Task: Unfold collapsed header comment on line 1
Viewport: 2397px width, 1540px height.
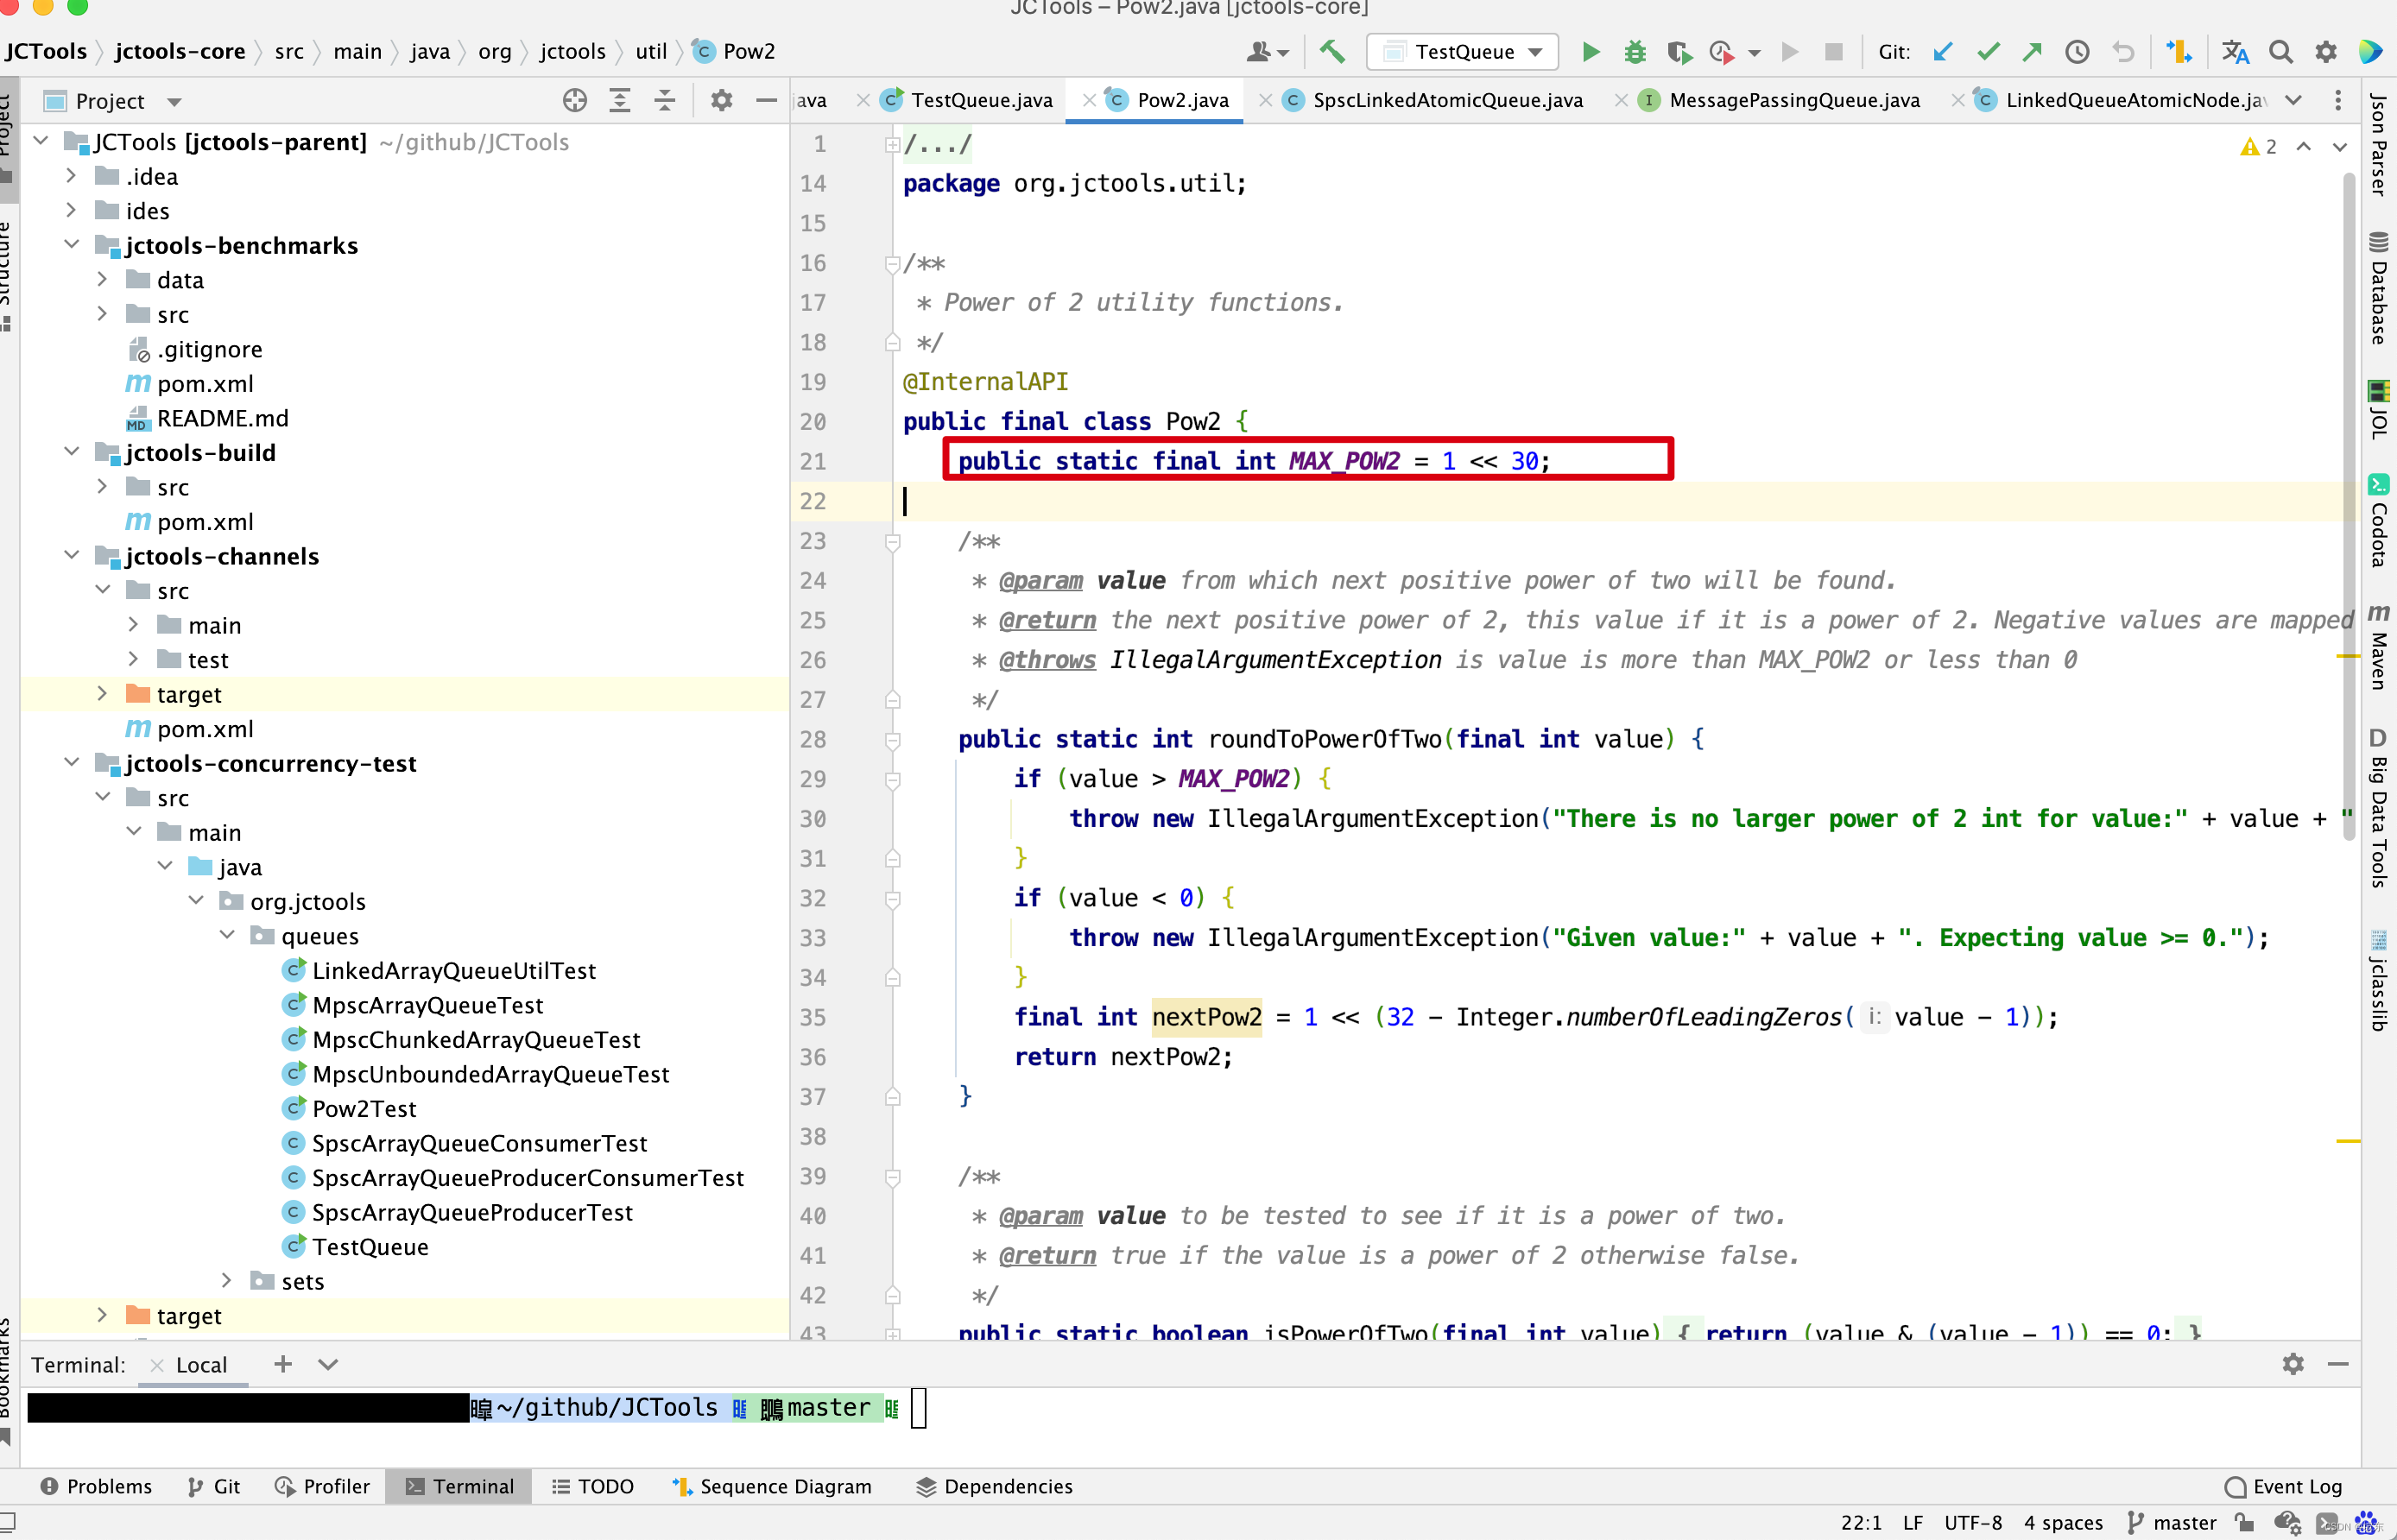Action: [x=891, y=145]
